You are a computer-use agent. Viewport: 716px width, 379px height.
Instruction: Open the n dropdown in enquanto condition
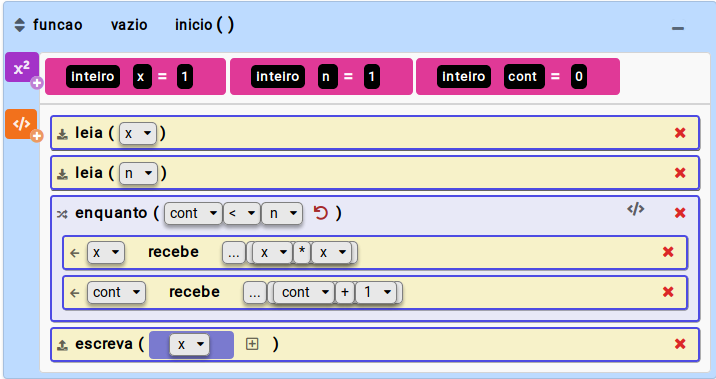282,213
